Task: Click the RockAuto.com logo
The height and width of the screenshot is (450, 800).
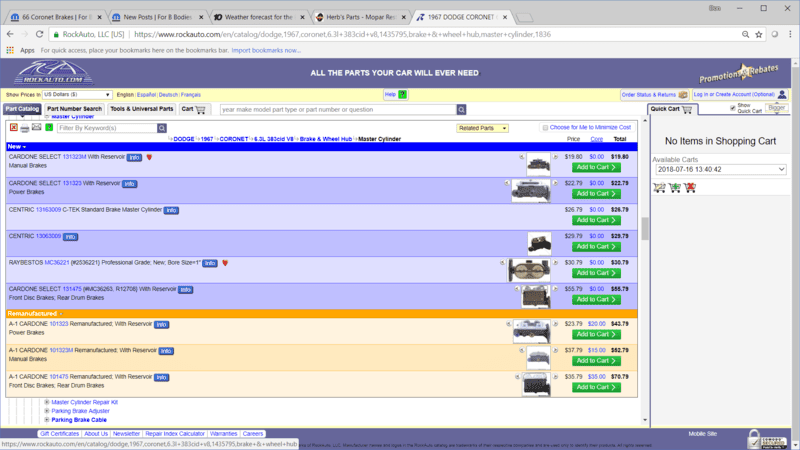Action: click(x=53, y=72)
